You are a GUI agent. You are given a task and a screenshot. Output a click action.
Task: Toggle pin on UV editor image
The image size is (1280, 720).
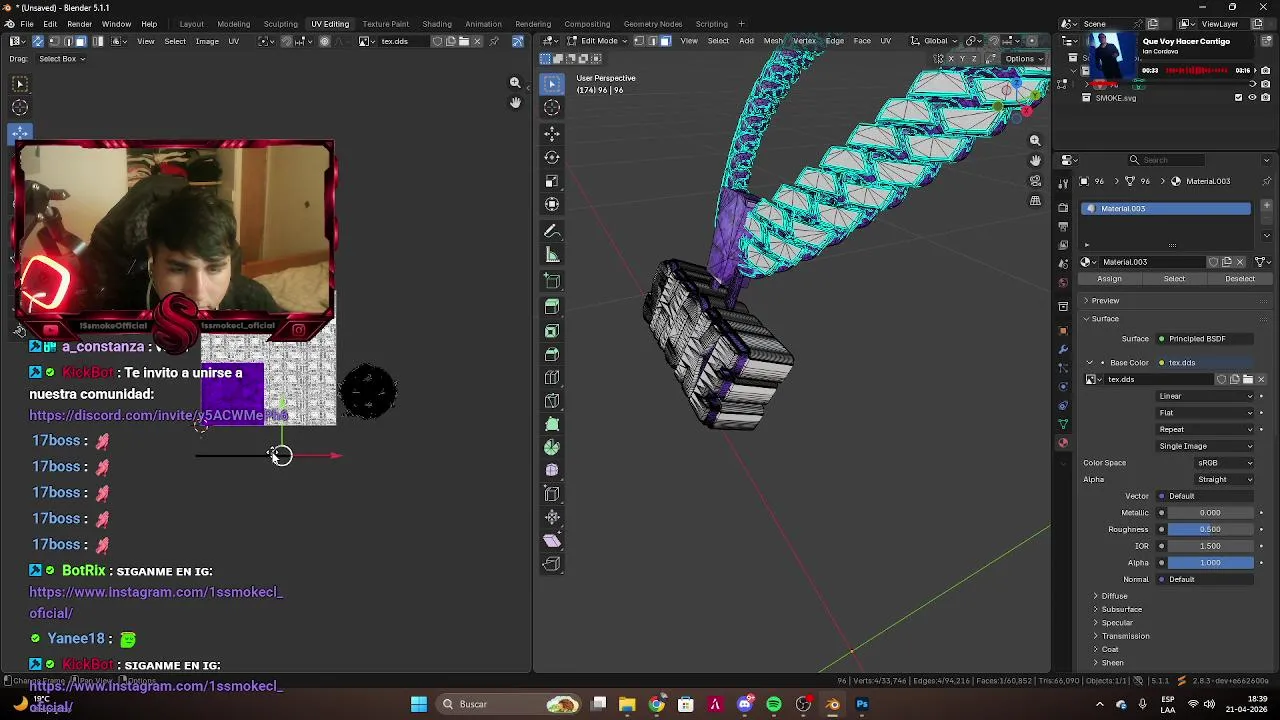[493, 41]
